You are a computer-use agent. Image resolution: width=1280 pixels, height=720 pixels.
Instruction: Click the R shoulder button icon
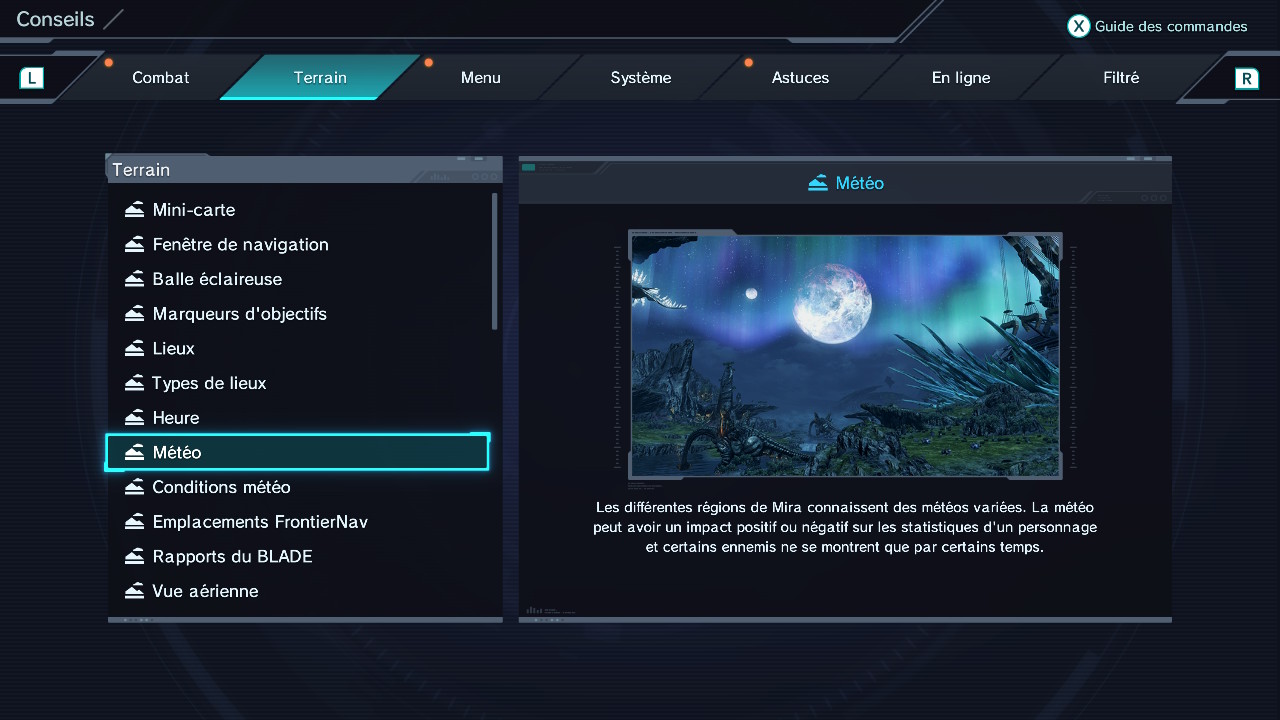pos(1246,78)
